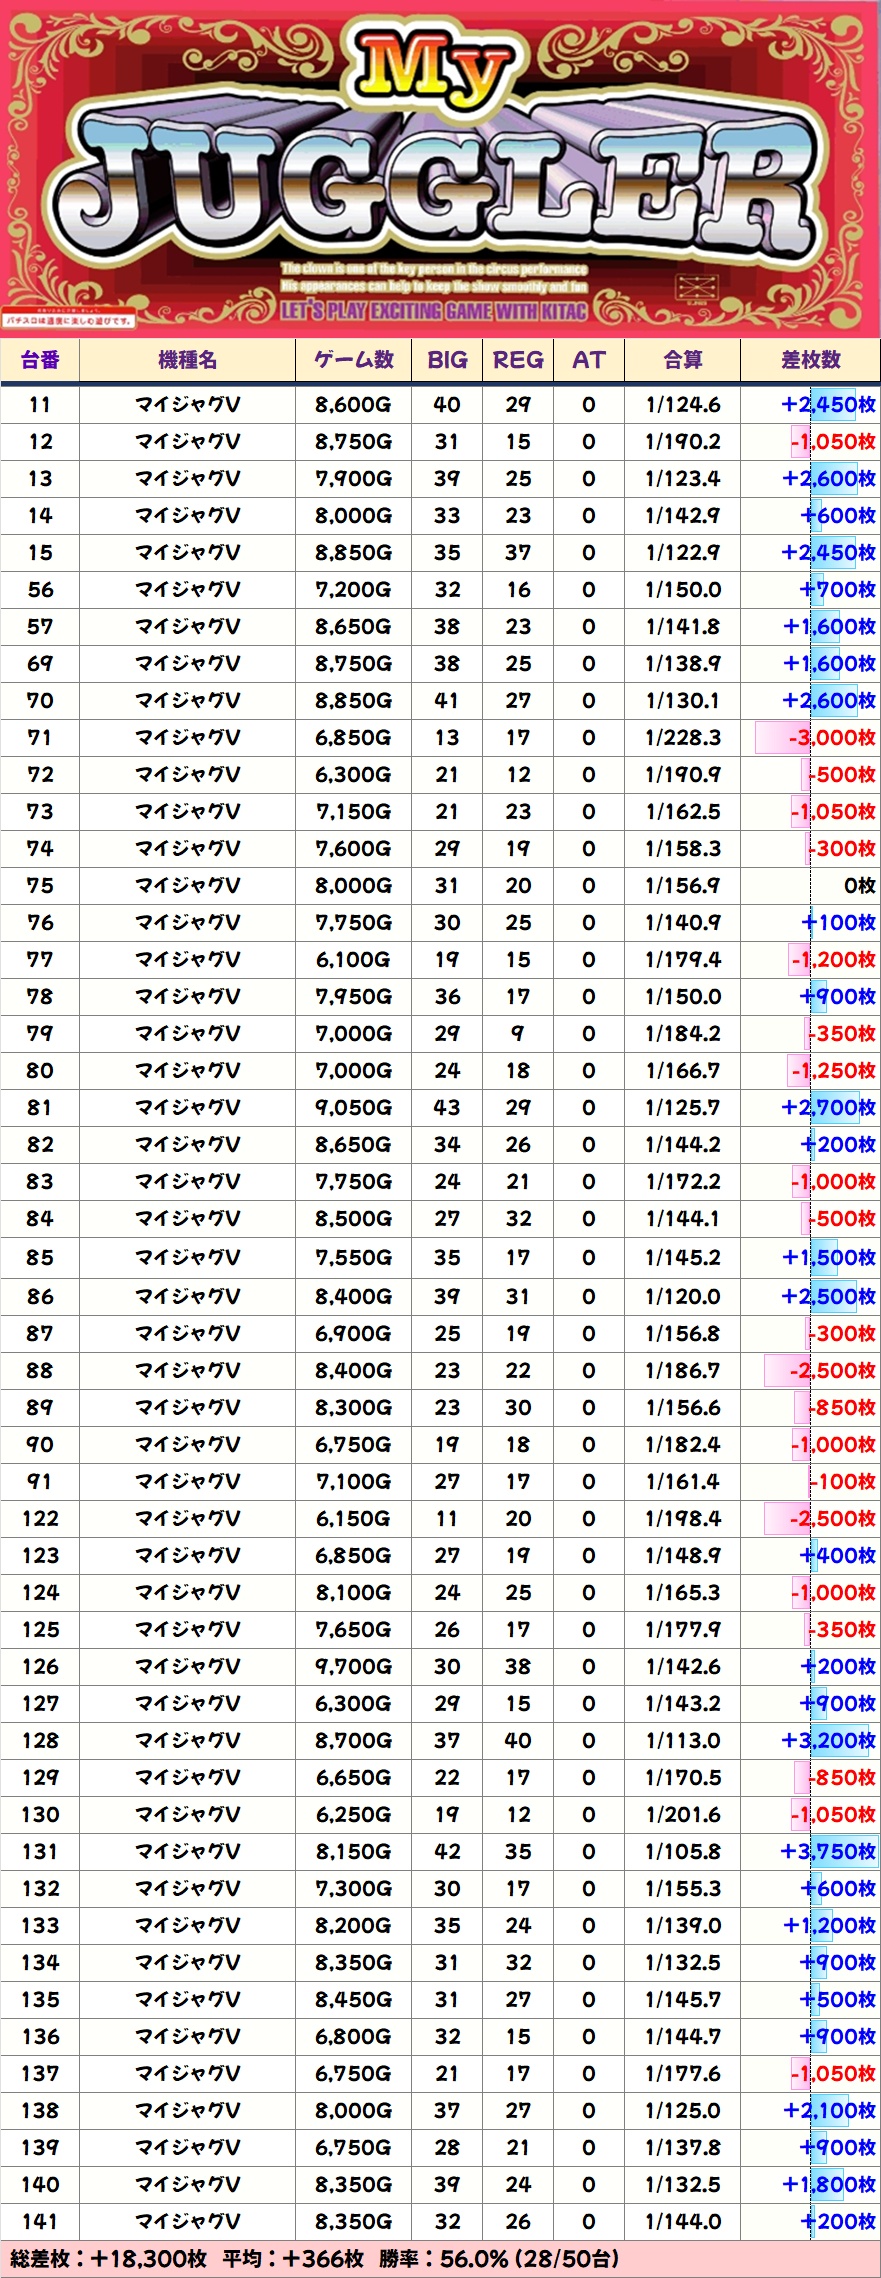Click the BIG count 43 for machine 81
Viewport: 881px width, 2278px height.
tap(447, 1108)
